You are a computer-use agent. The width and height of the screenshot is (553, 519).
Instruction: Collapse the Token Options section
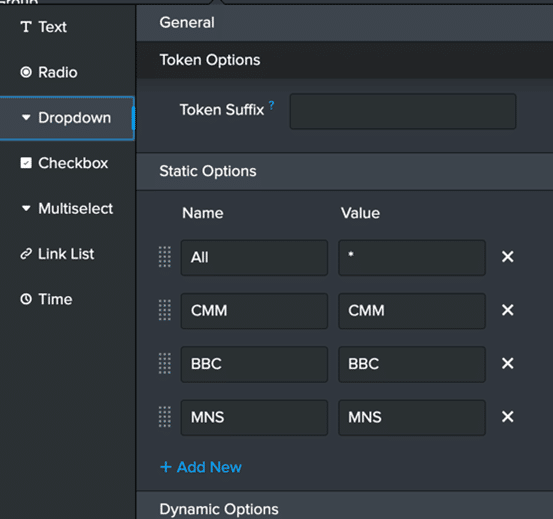coord(344,60)
